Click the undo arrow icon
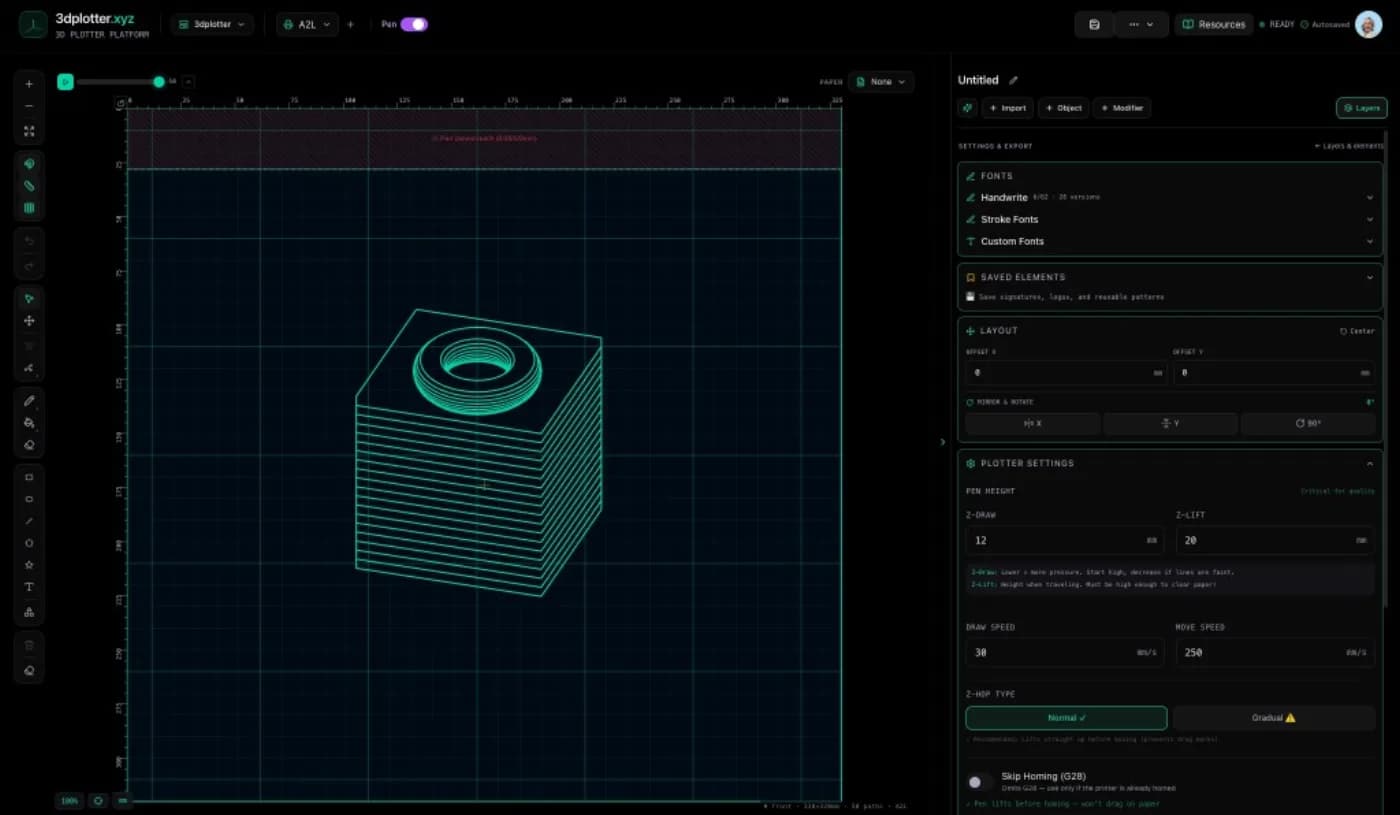Image resolution: width=1400 pixels, height=815 pixels. pyautogui.click(x=29, y=241)
